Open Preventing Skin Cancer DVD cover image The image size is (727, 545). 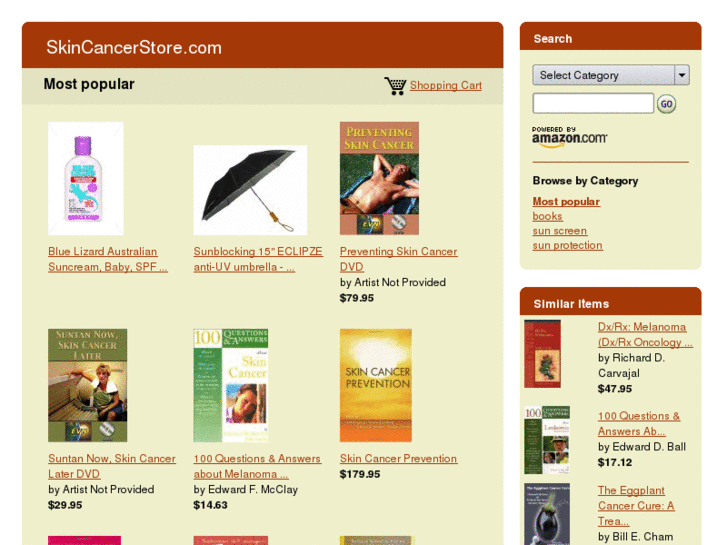pos(379,179)
